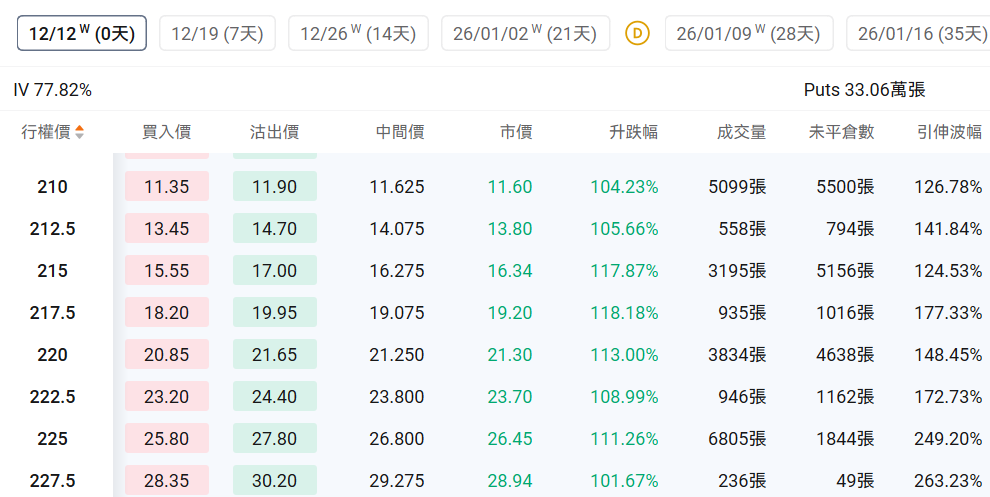This screenshot has width=990, height=497.
Task: Click the 20.85 bid price for strike 220
Action: (x=167, y=355)
